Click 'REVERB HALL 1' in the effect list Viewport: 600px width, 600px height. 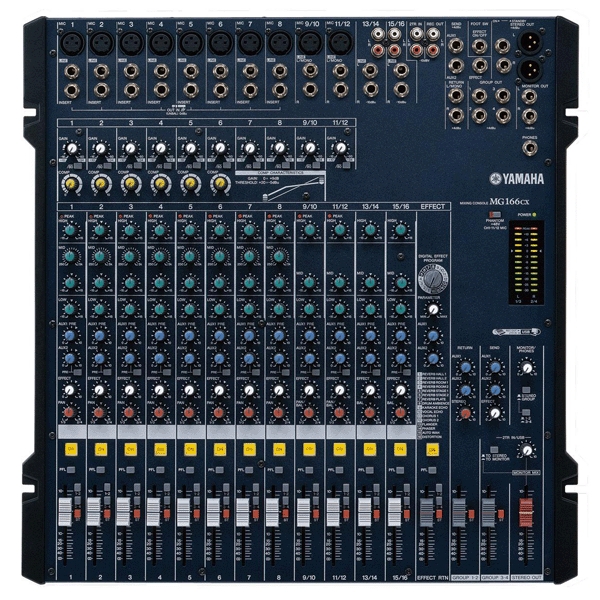coord(433,374)
